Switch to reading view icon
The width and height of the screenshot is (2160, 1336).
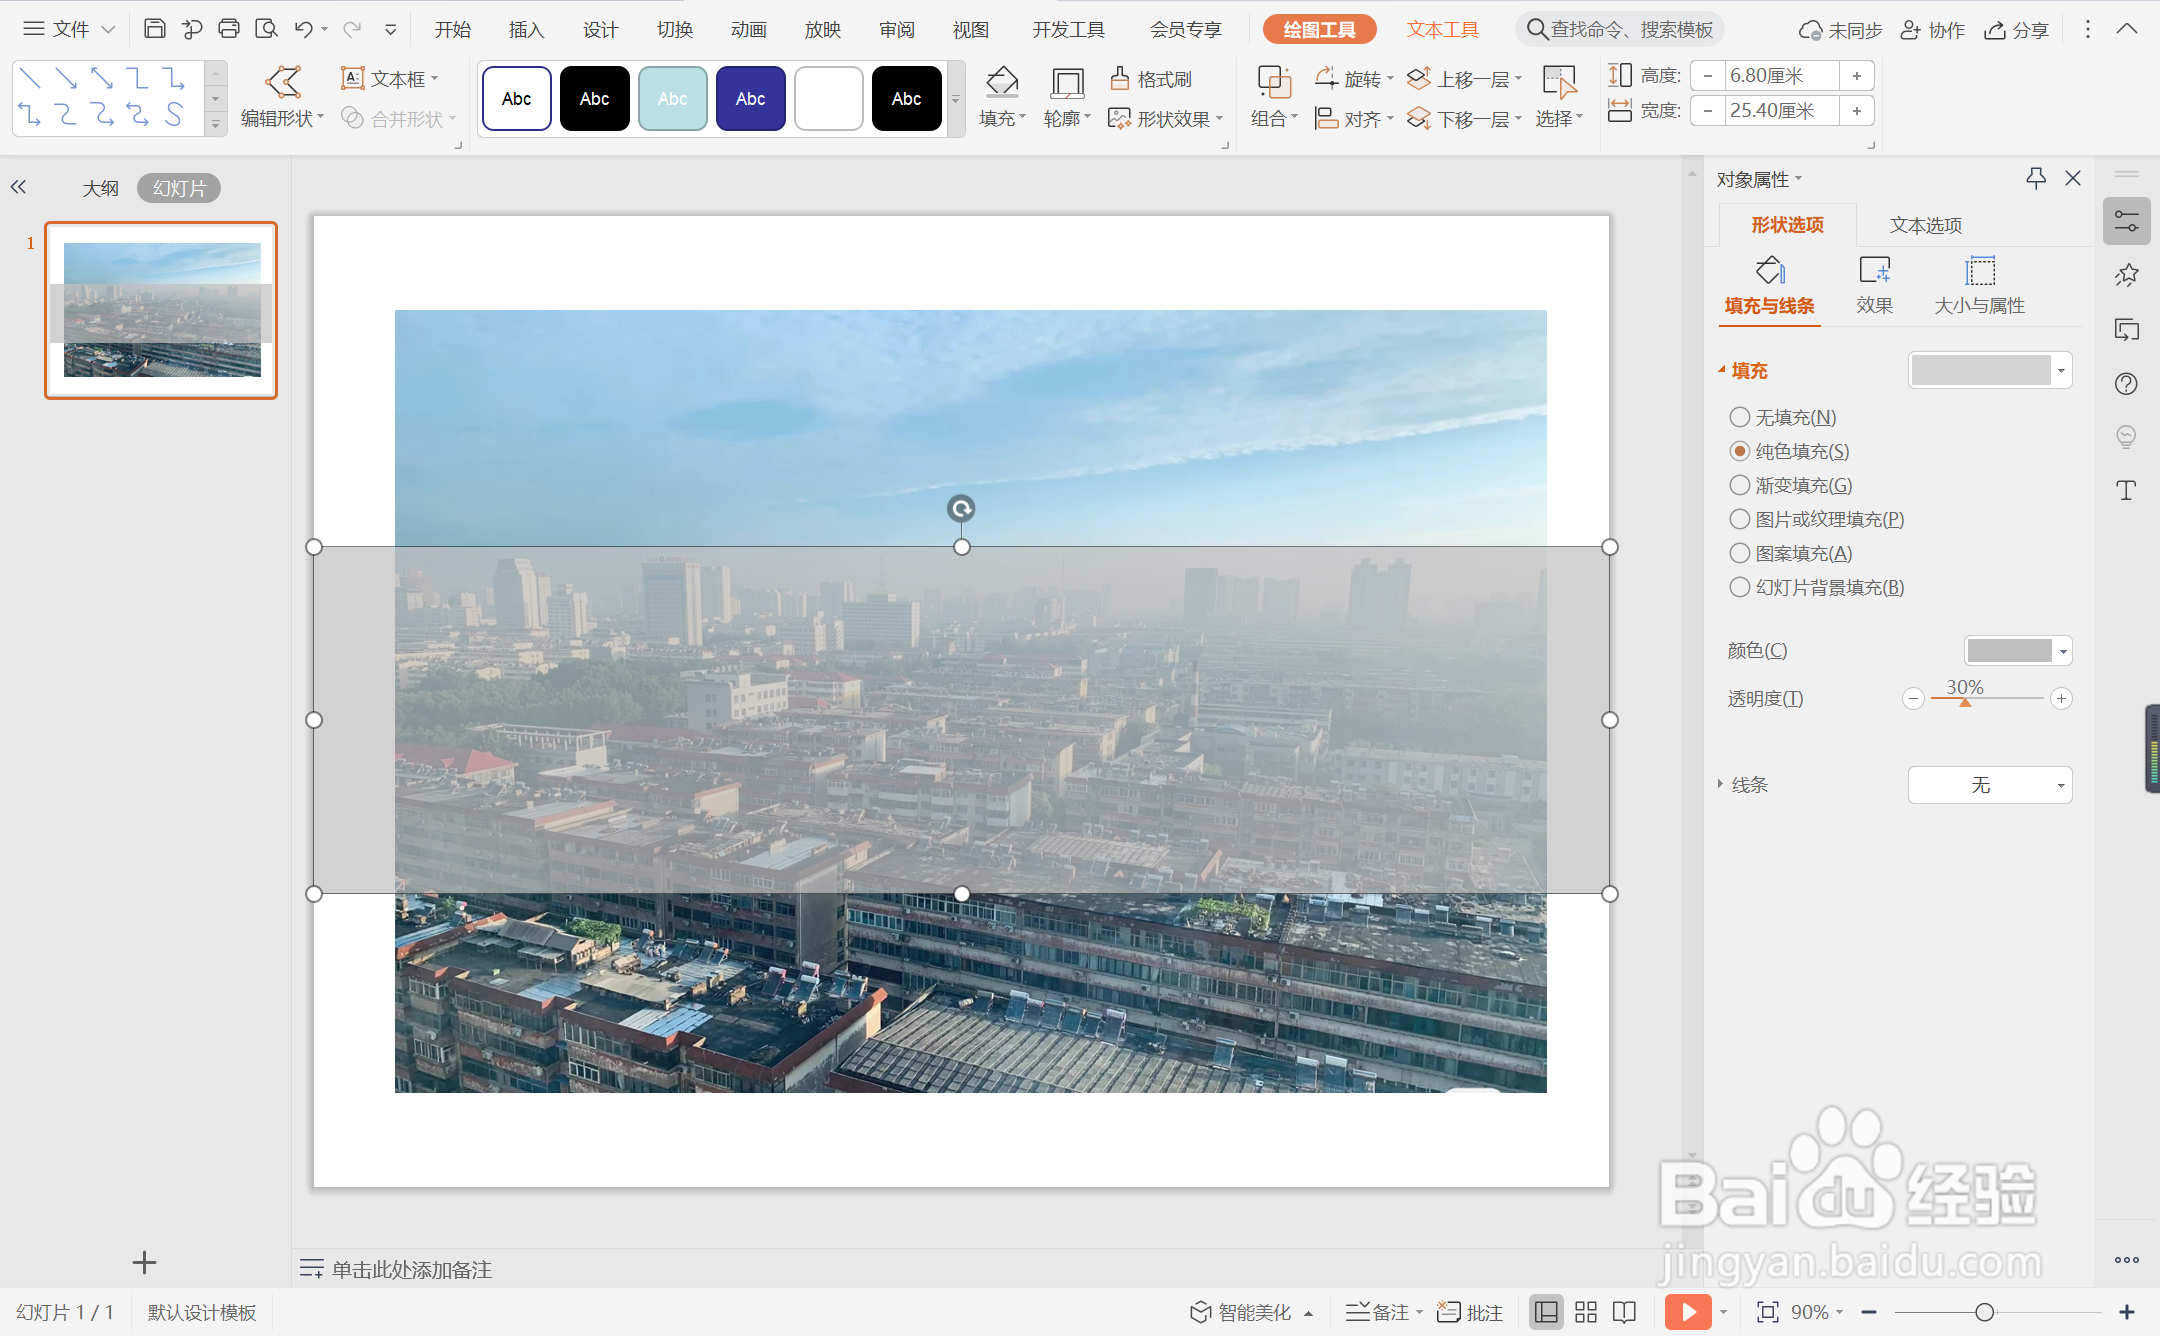coord(1625,1312)
